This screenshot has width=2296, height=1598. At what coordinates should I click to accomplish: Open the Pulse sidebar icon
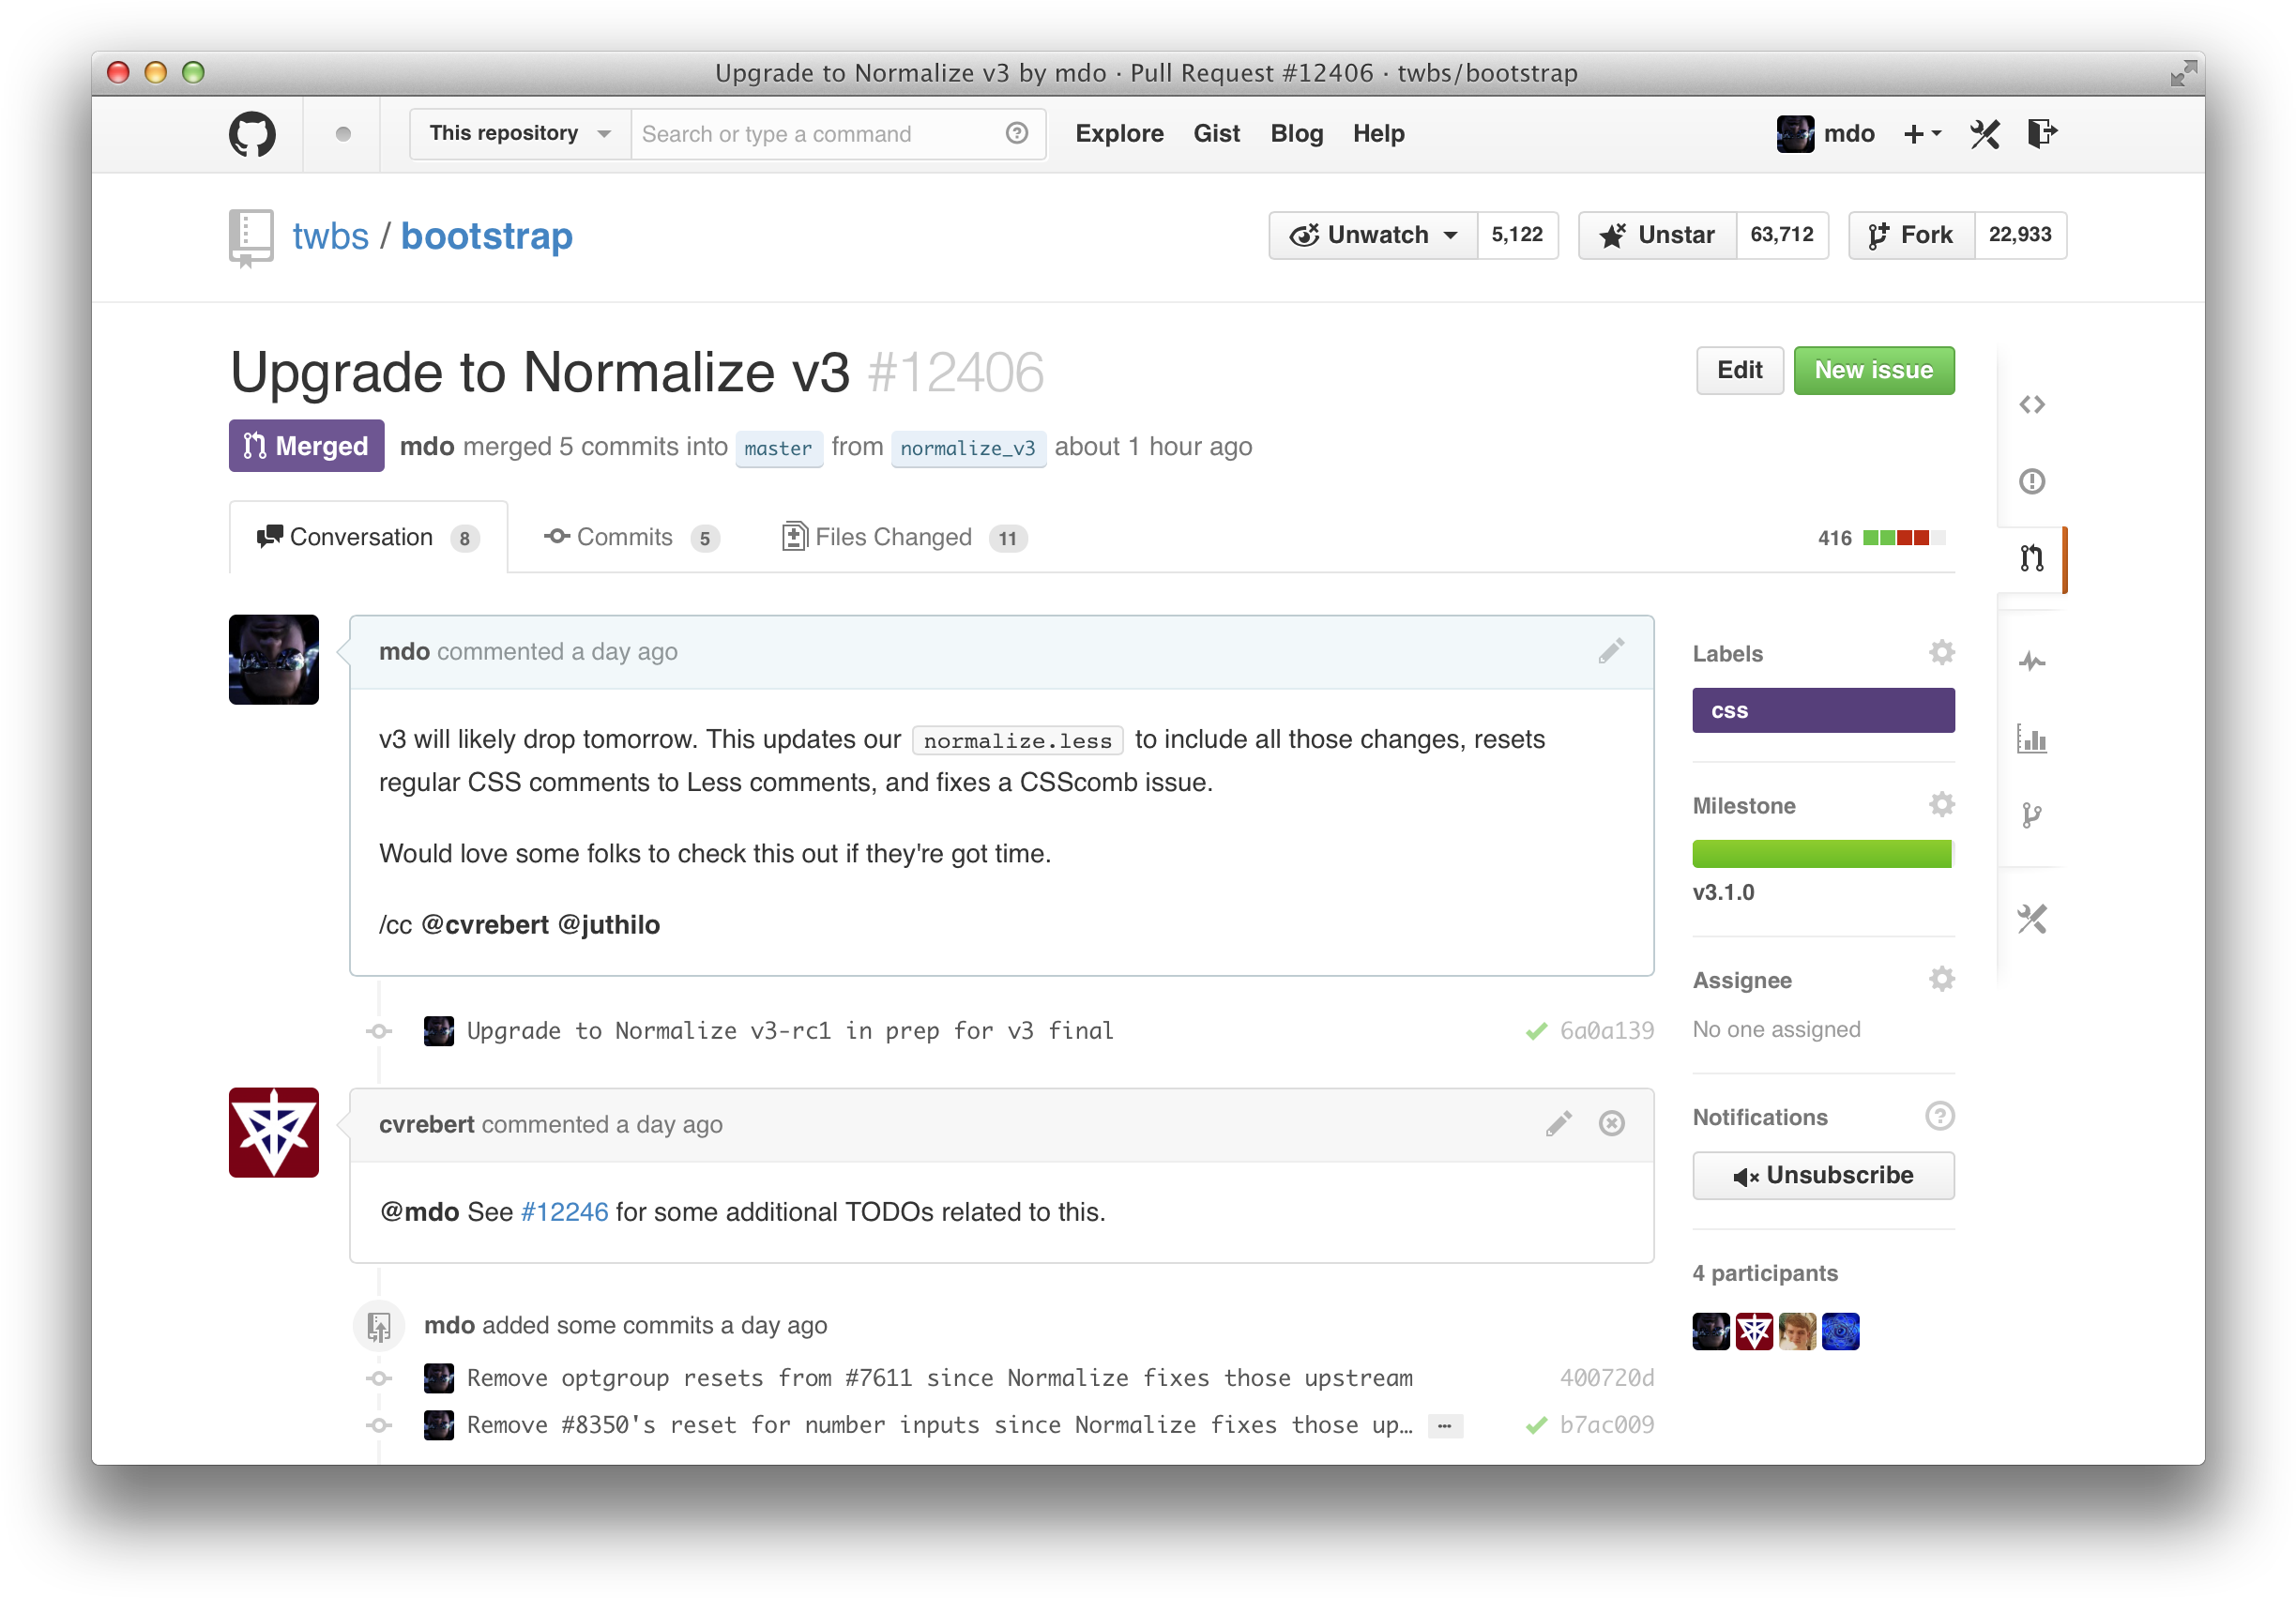(x=2031, y=661)
